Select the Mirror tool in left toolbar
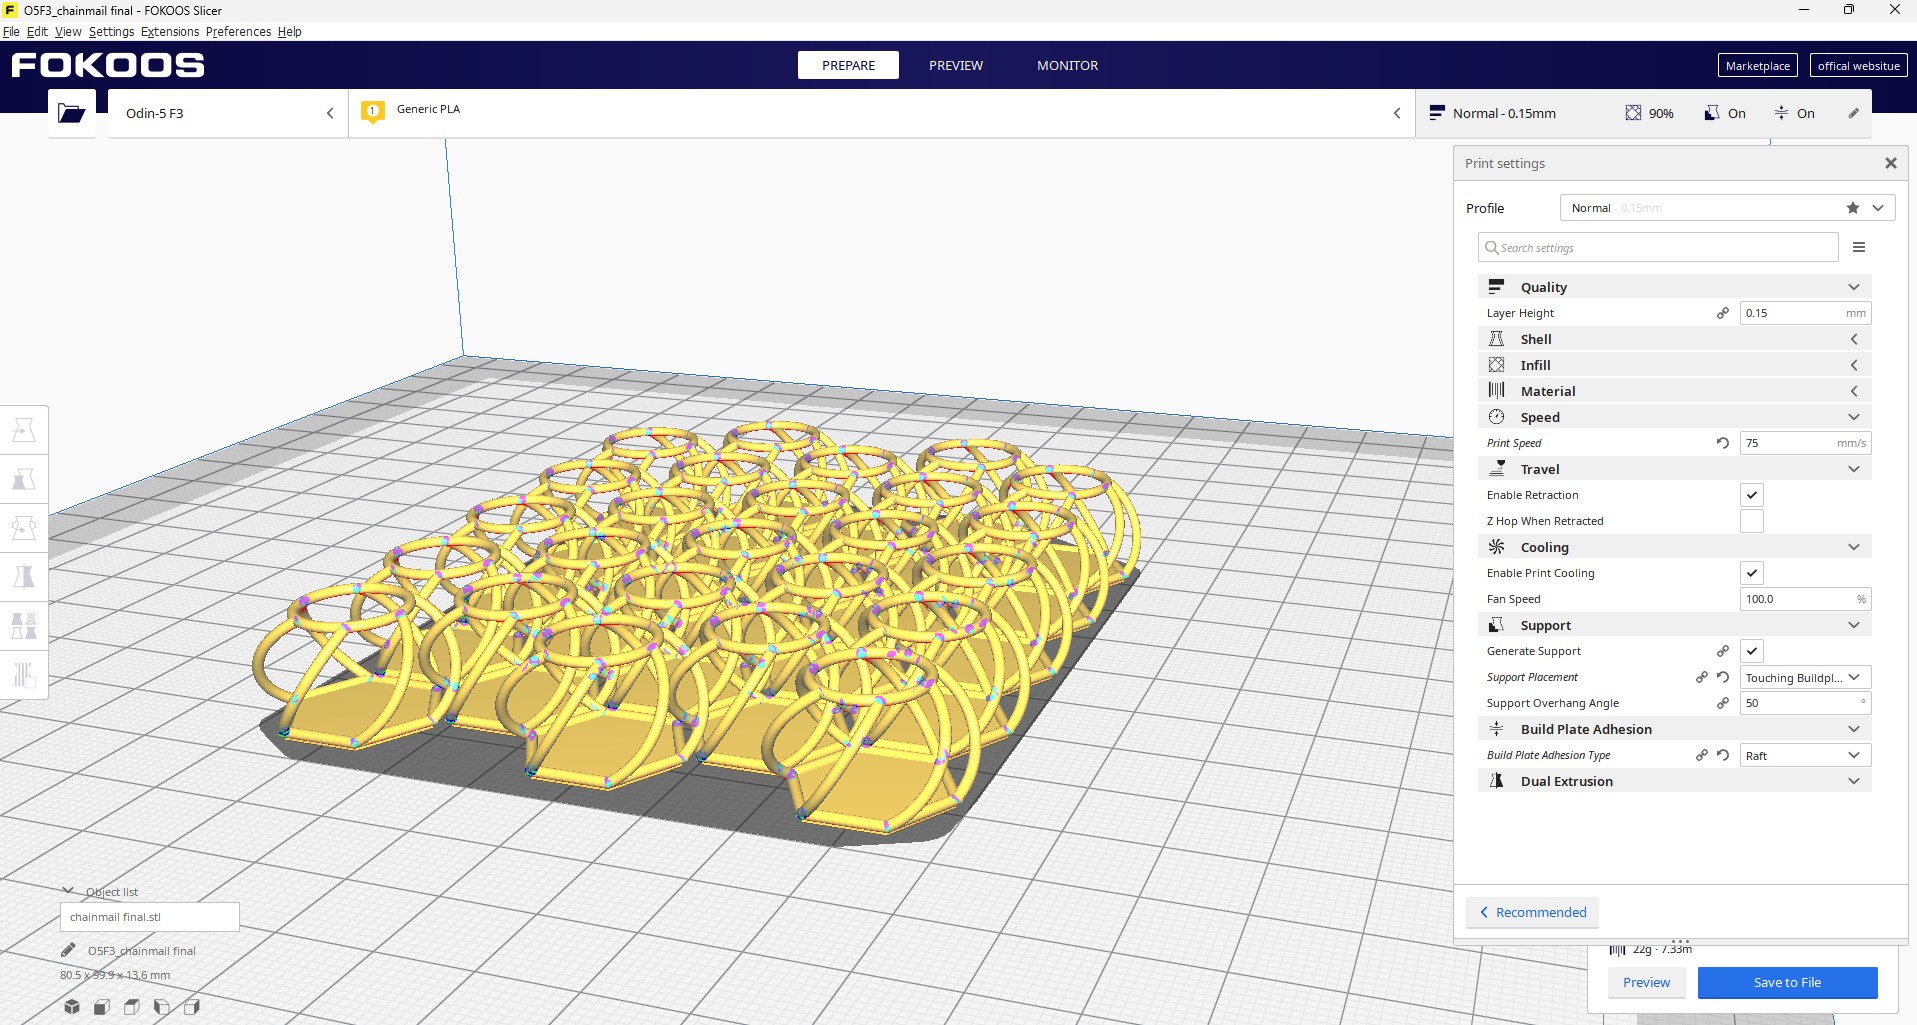Screen dimensions: 1917x1025 click(24, 577)
